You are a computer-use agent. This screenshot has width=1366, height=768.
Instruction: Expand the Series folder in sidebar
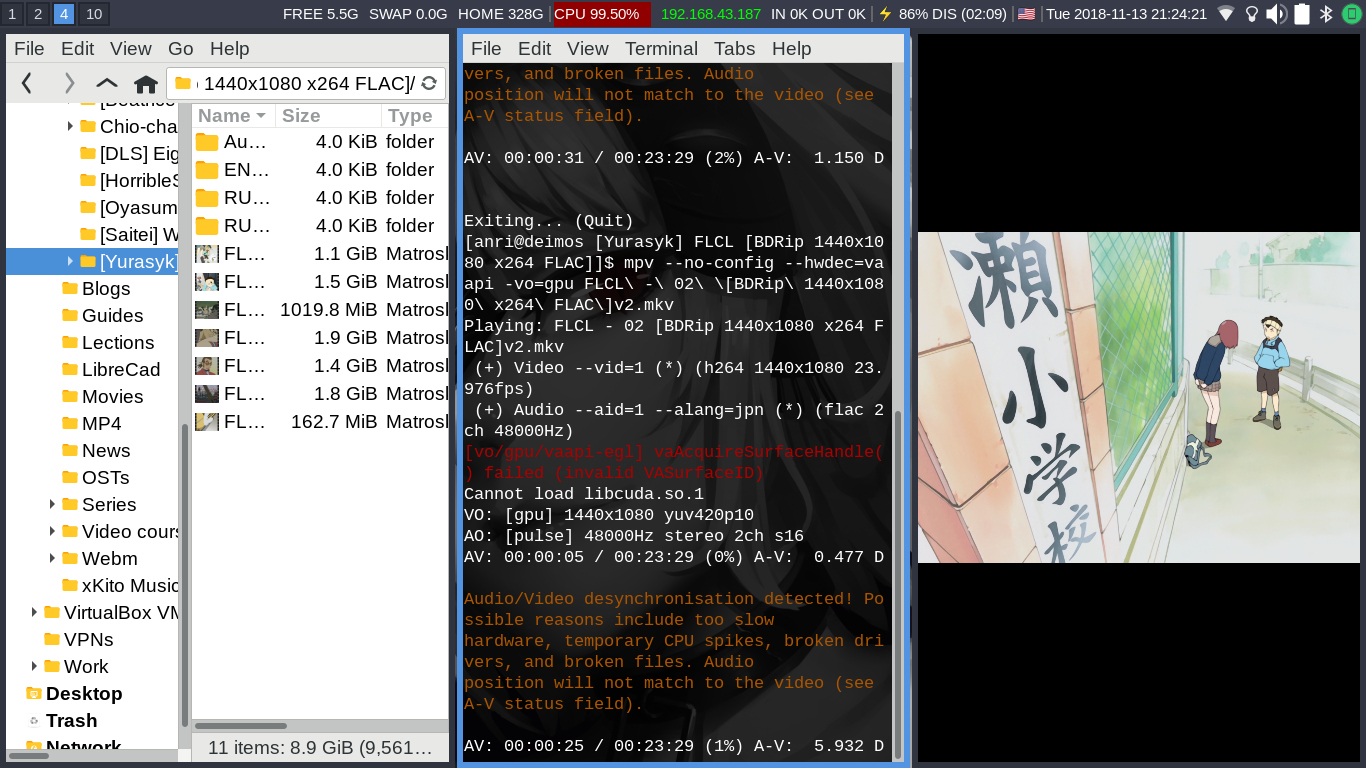click(x=52, y=504)
